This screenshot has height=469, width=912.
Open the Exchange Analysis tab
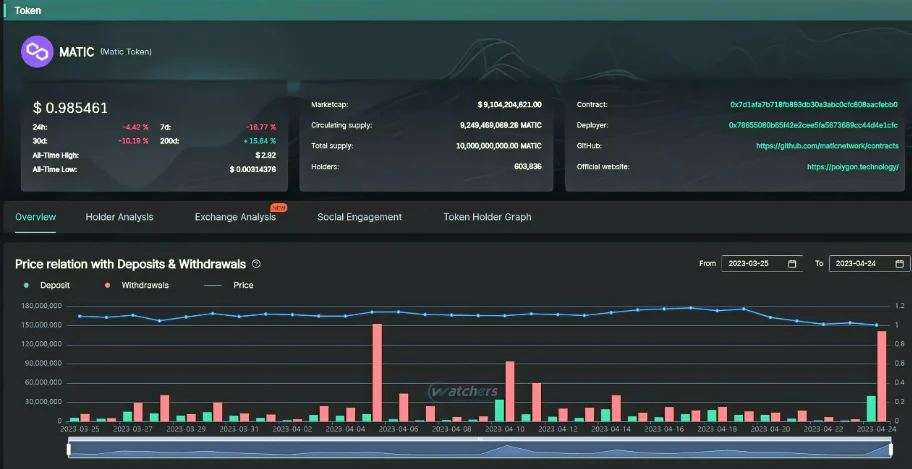235,217
